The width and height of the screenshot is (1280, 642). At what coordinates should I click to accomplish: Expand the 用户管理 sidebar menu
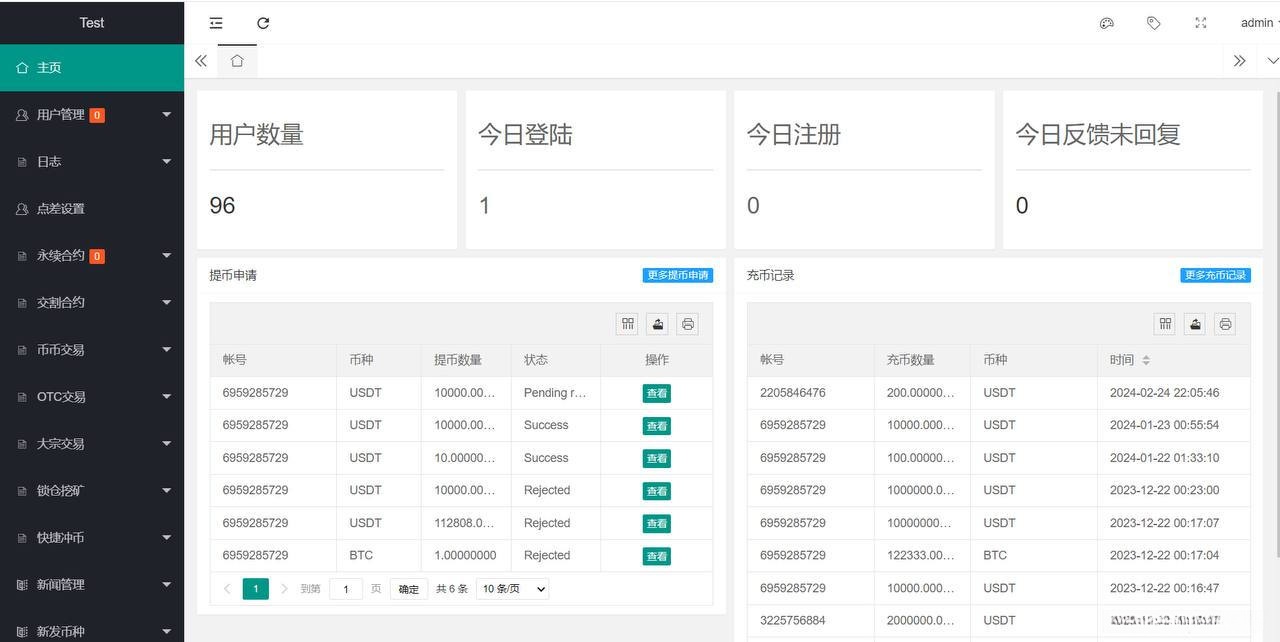92,115
